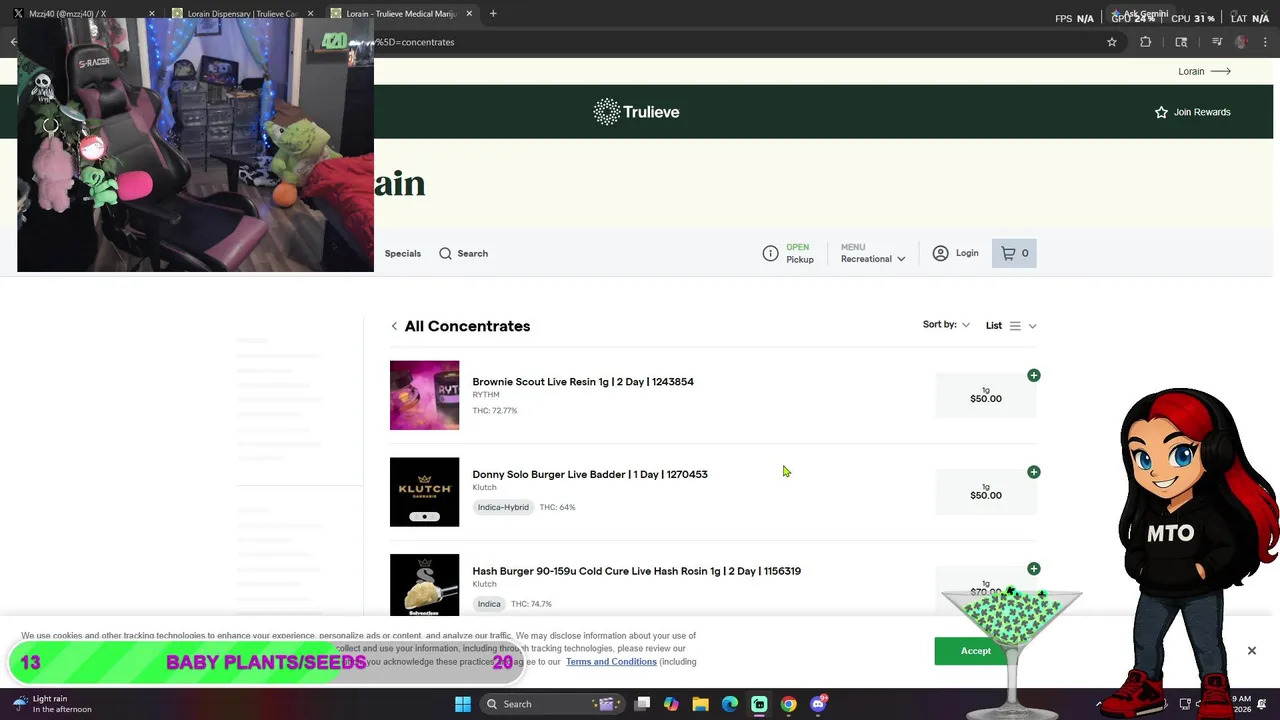Open Terms and Conditions link
Viewport: 1280px width, 720px height.
coord(611,662)
